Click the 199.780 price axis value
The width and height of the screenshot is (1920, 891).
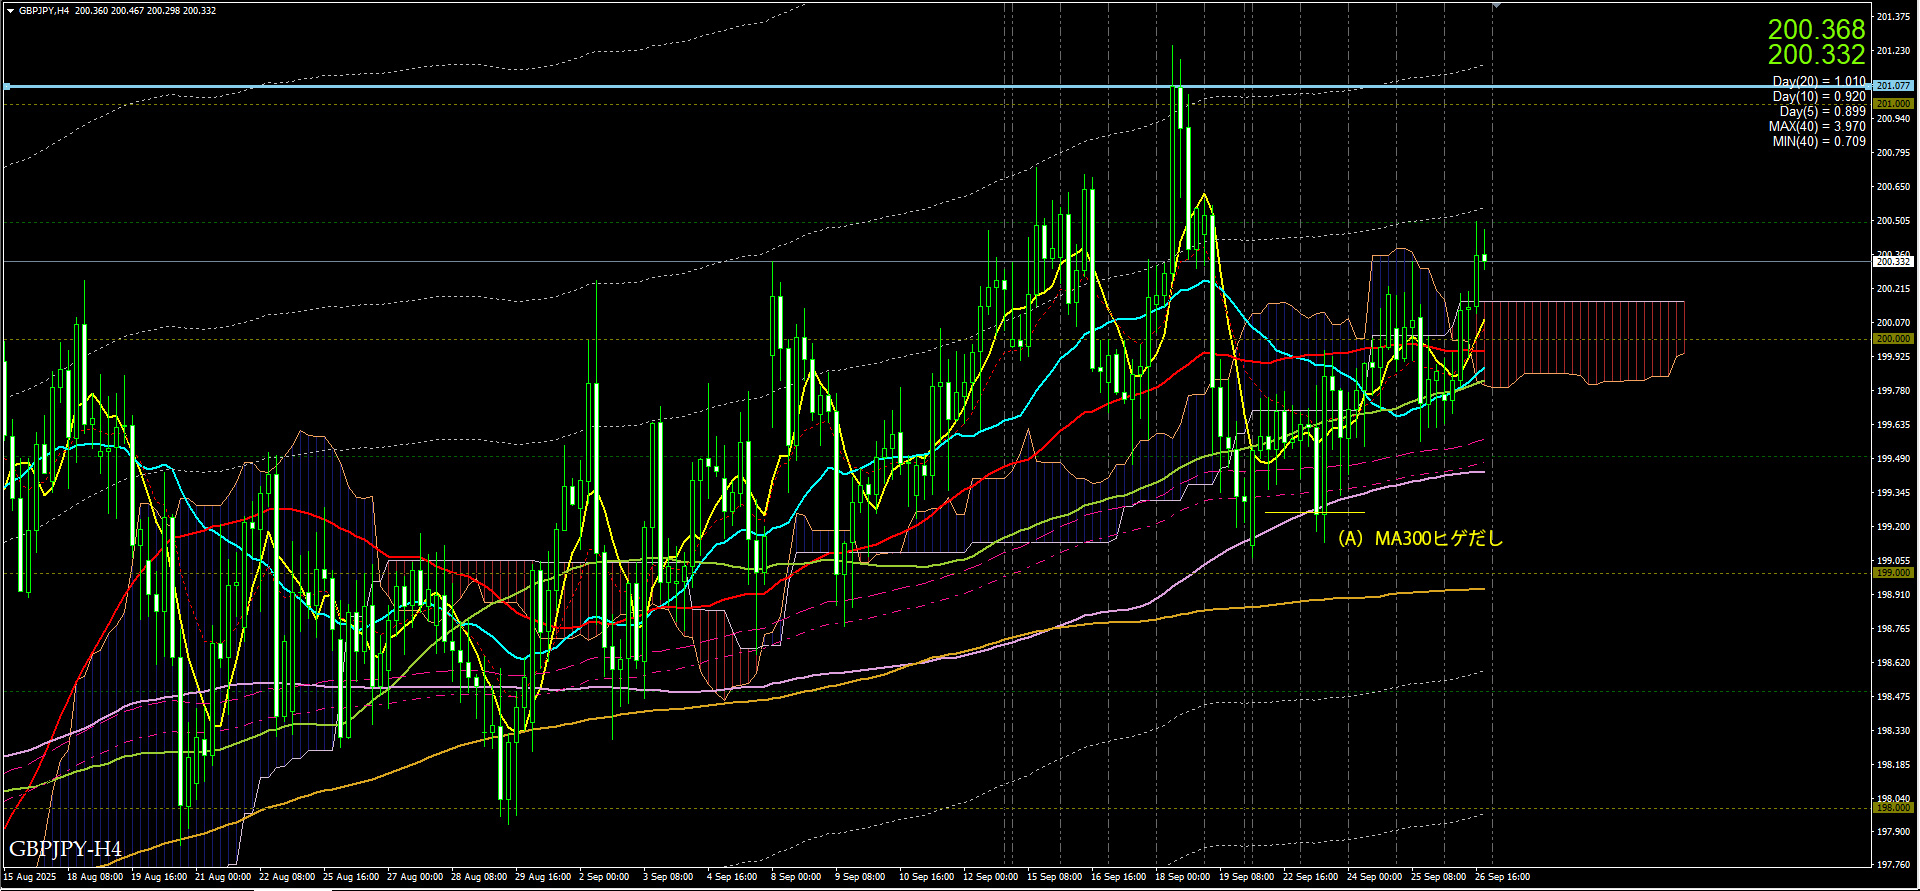click(x=1893, y=391)
